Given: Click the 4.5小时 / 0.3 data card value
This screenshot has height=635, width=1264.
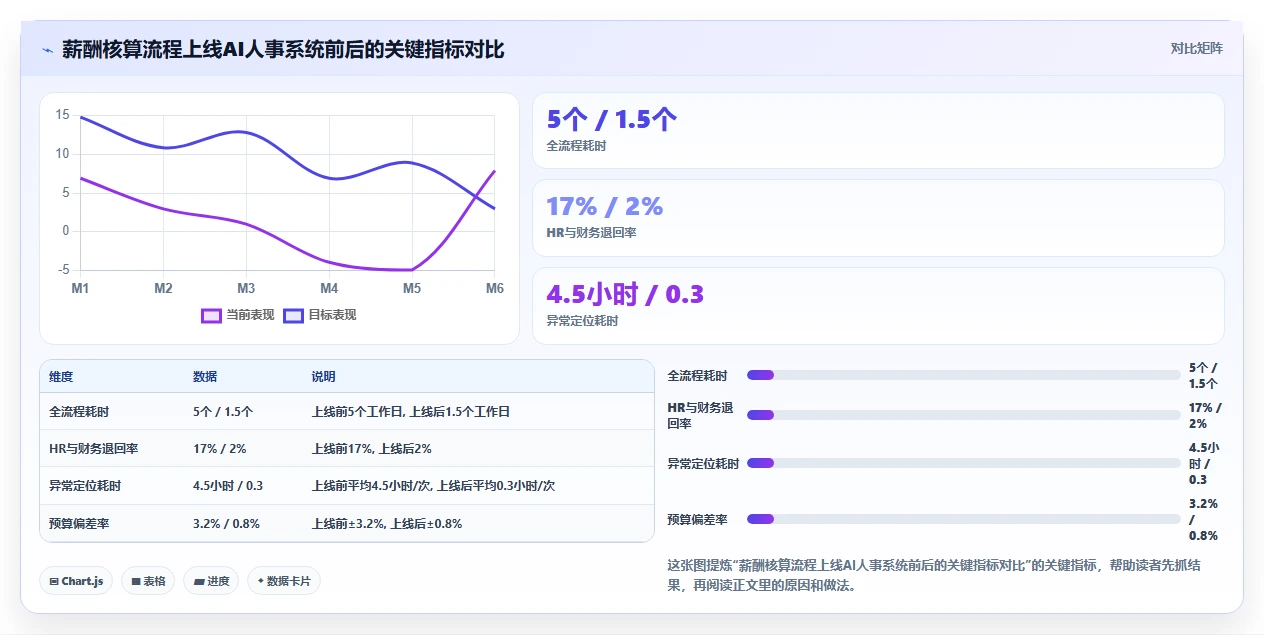Looking at the screenshot, I should click(x=625, y=294).
